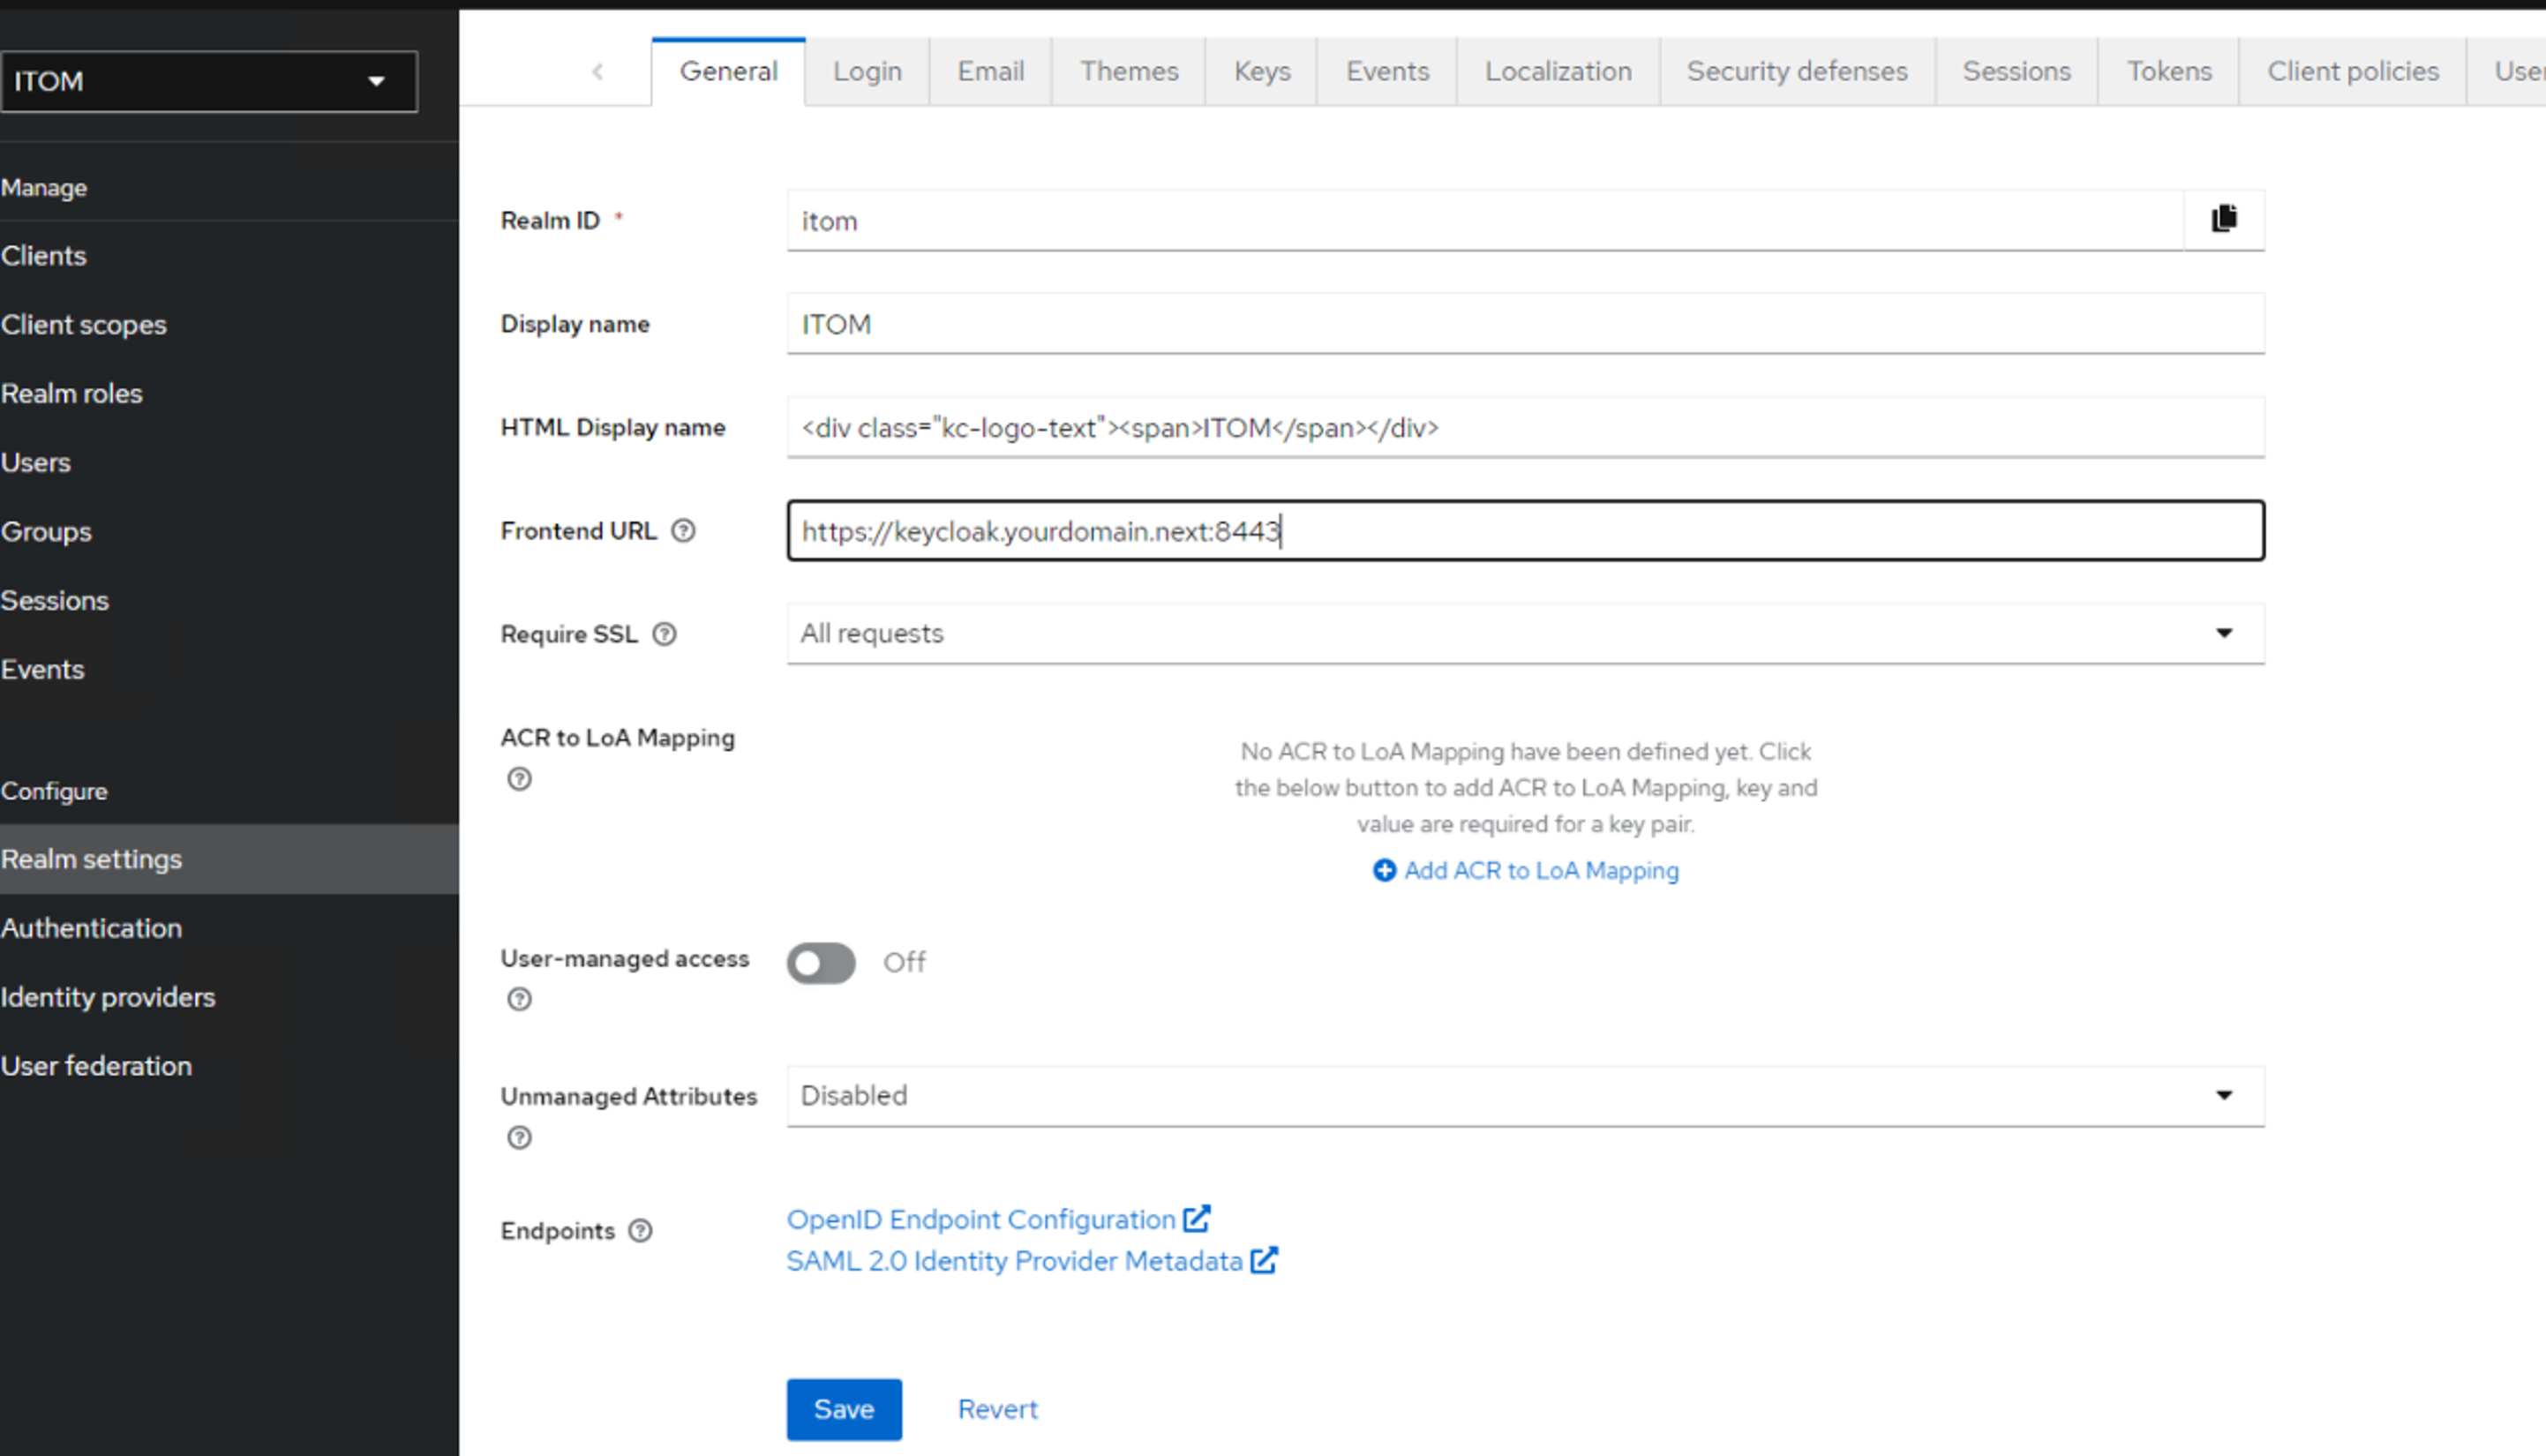Viewport: 2546px width, 1456px height.
Task: Save the realm settings
Action: coord(843,1409)
